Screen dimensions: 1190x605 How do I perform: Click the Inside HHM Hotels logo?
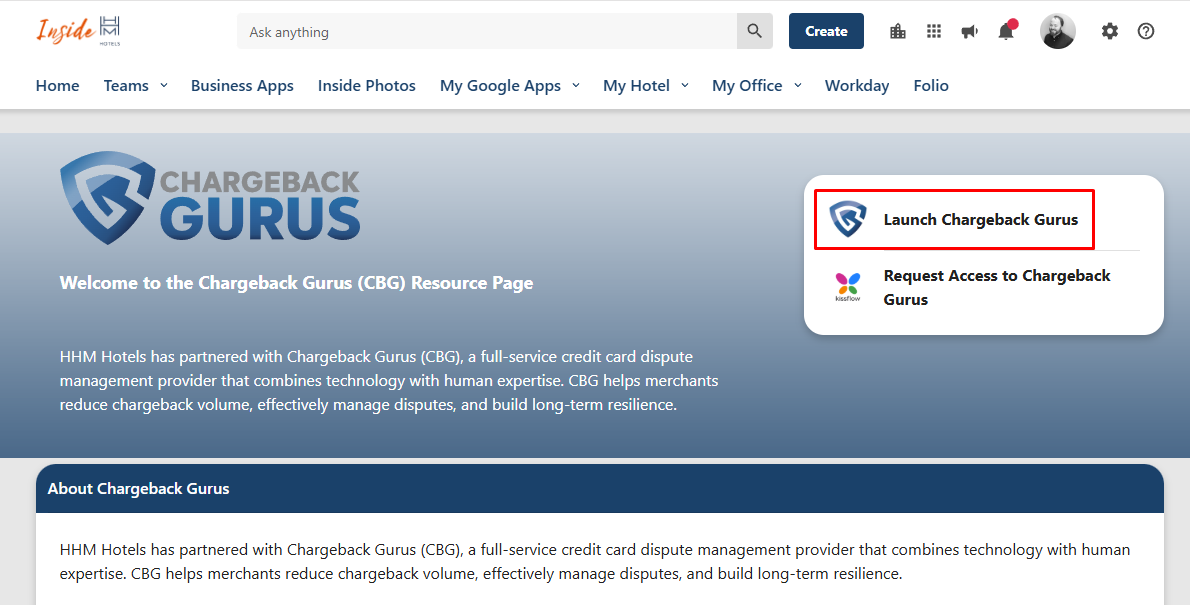point(78,31)
